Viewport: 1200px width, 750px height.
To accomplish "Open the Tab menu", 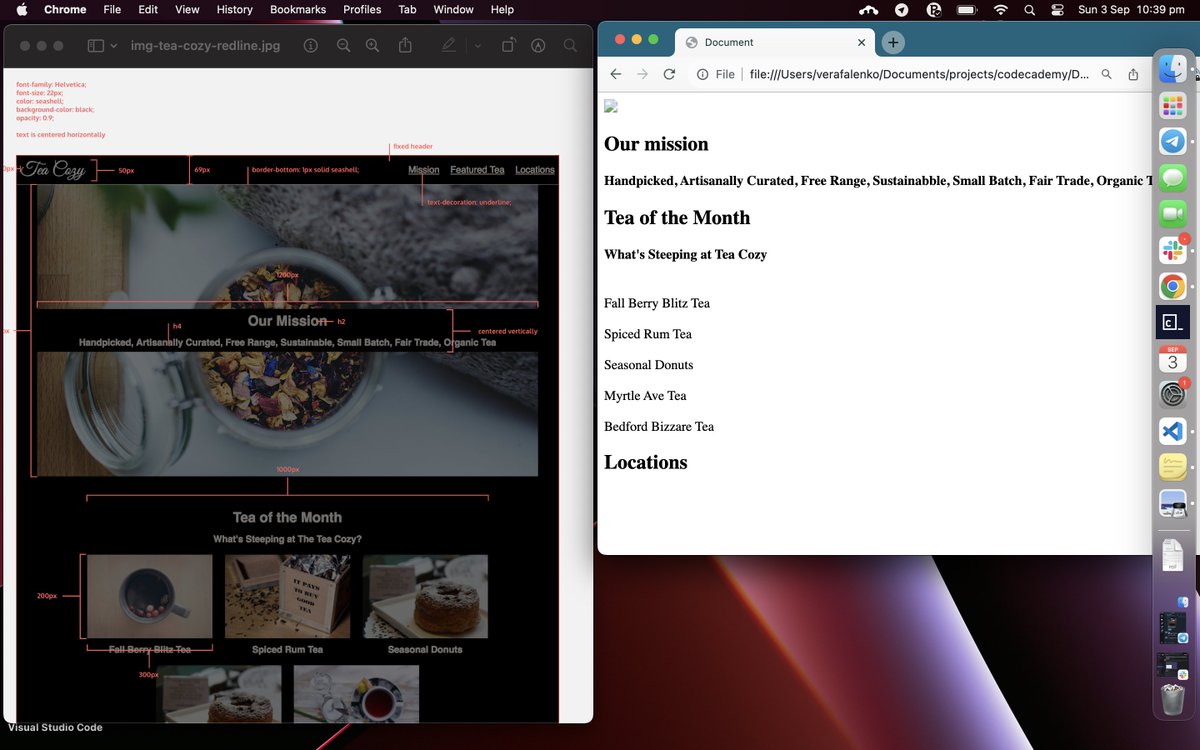I will [407, 9].
